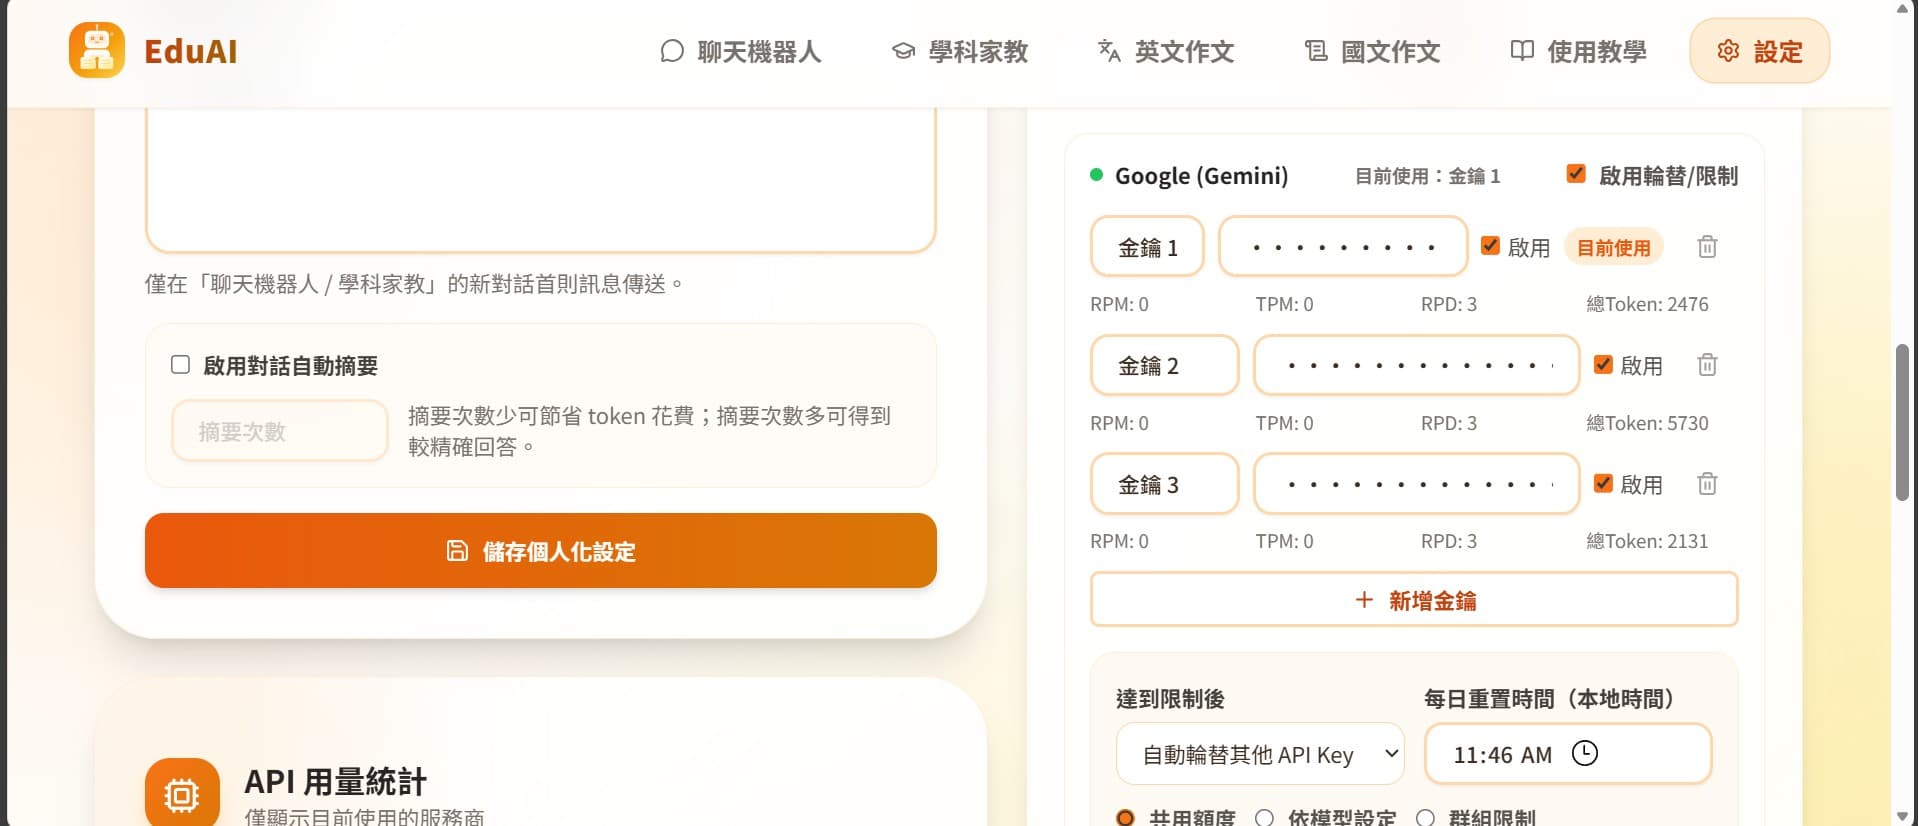Enable 啟用對話自動摘要 checkbox

tap(180, 365)
